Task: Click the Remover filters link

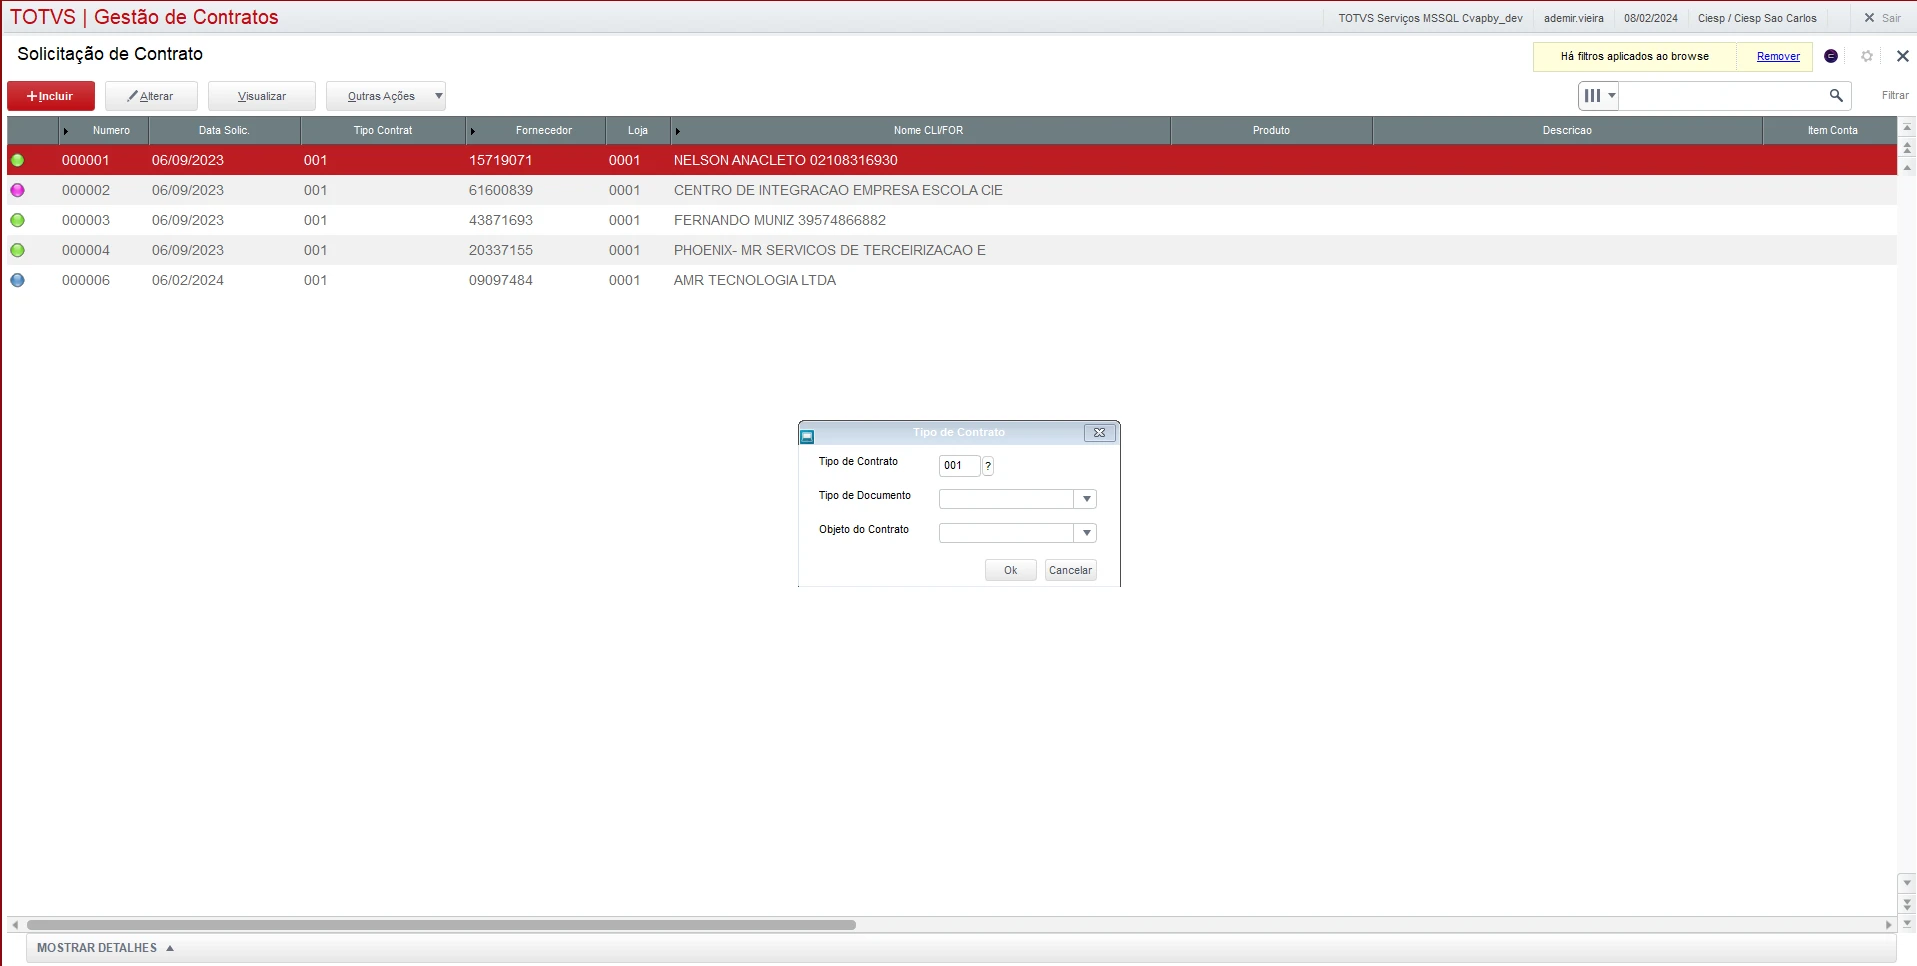Action: pyautogui.click(x=1778, y=57)
